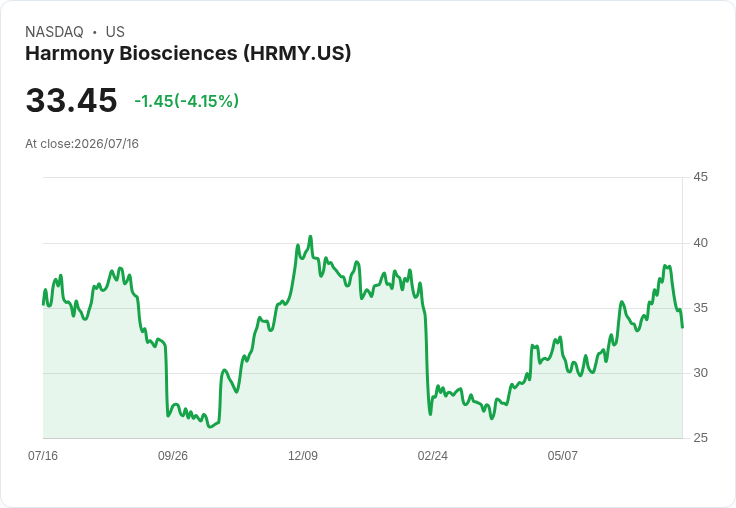736x508 pixels.
Task: Click the 09/26 date axis label
Action: coord(173,456)
